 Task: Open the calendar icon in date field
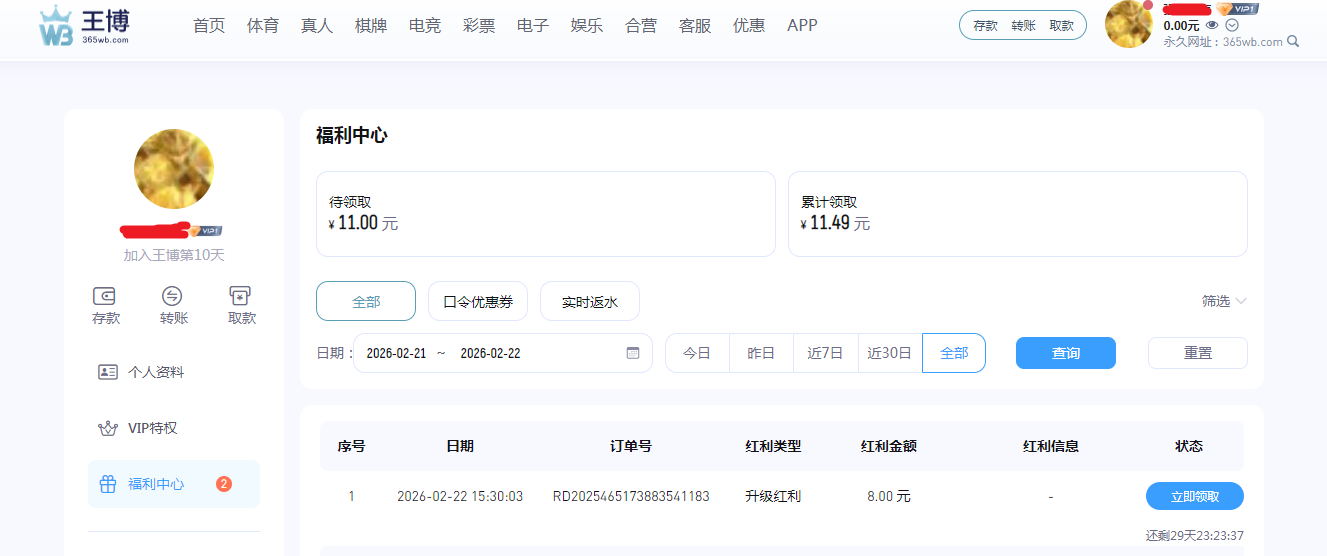(632, 353)
